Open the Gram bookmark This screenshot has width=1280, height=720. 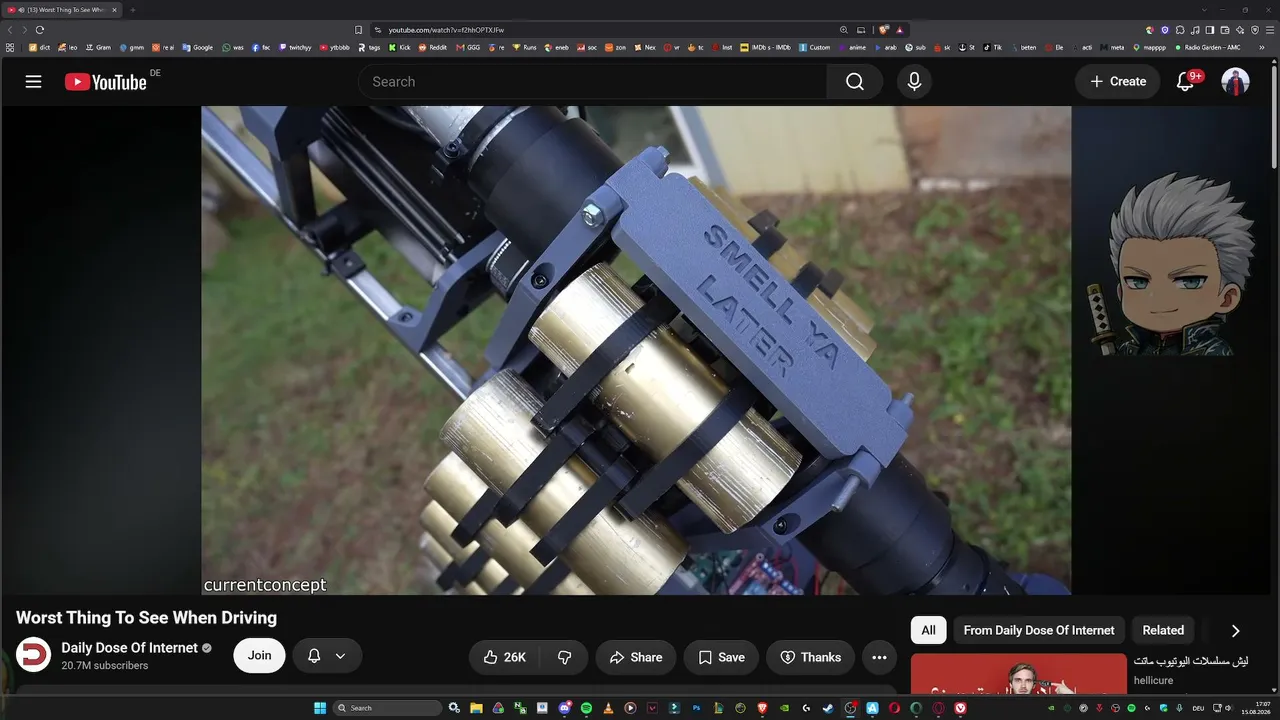(97, 47)
